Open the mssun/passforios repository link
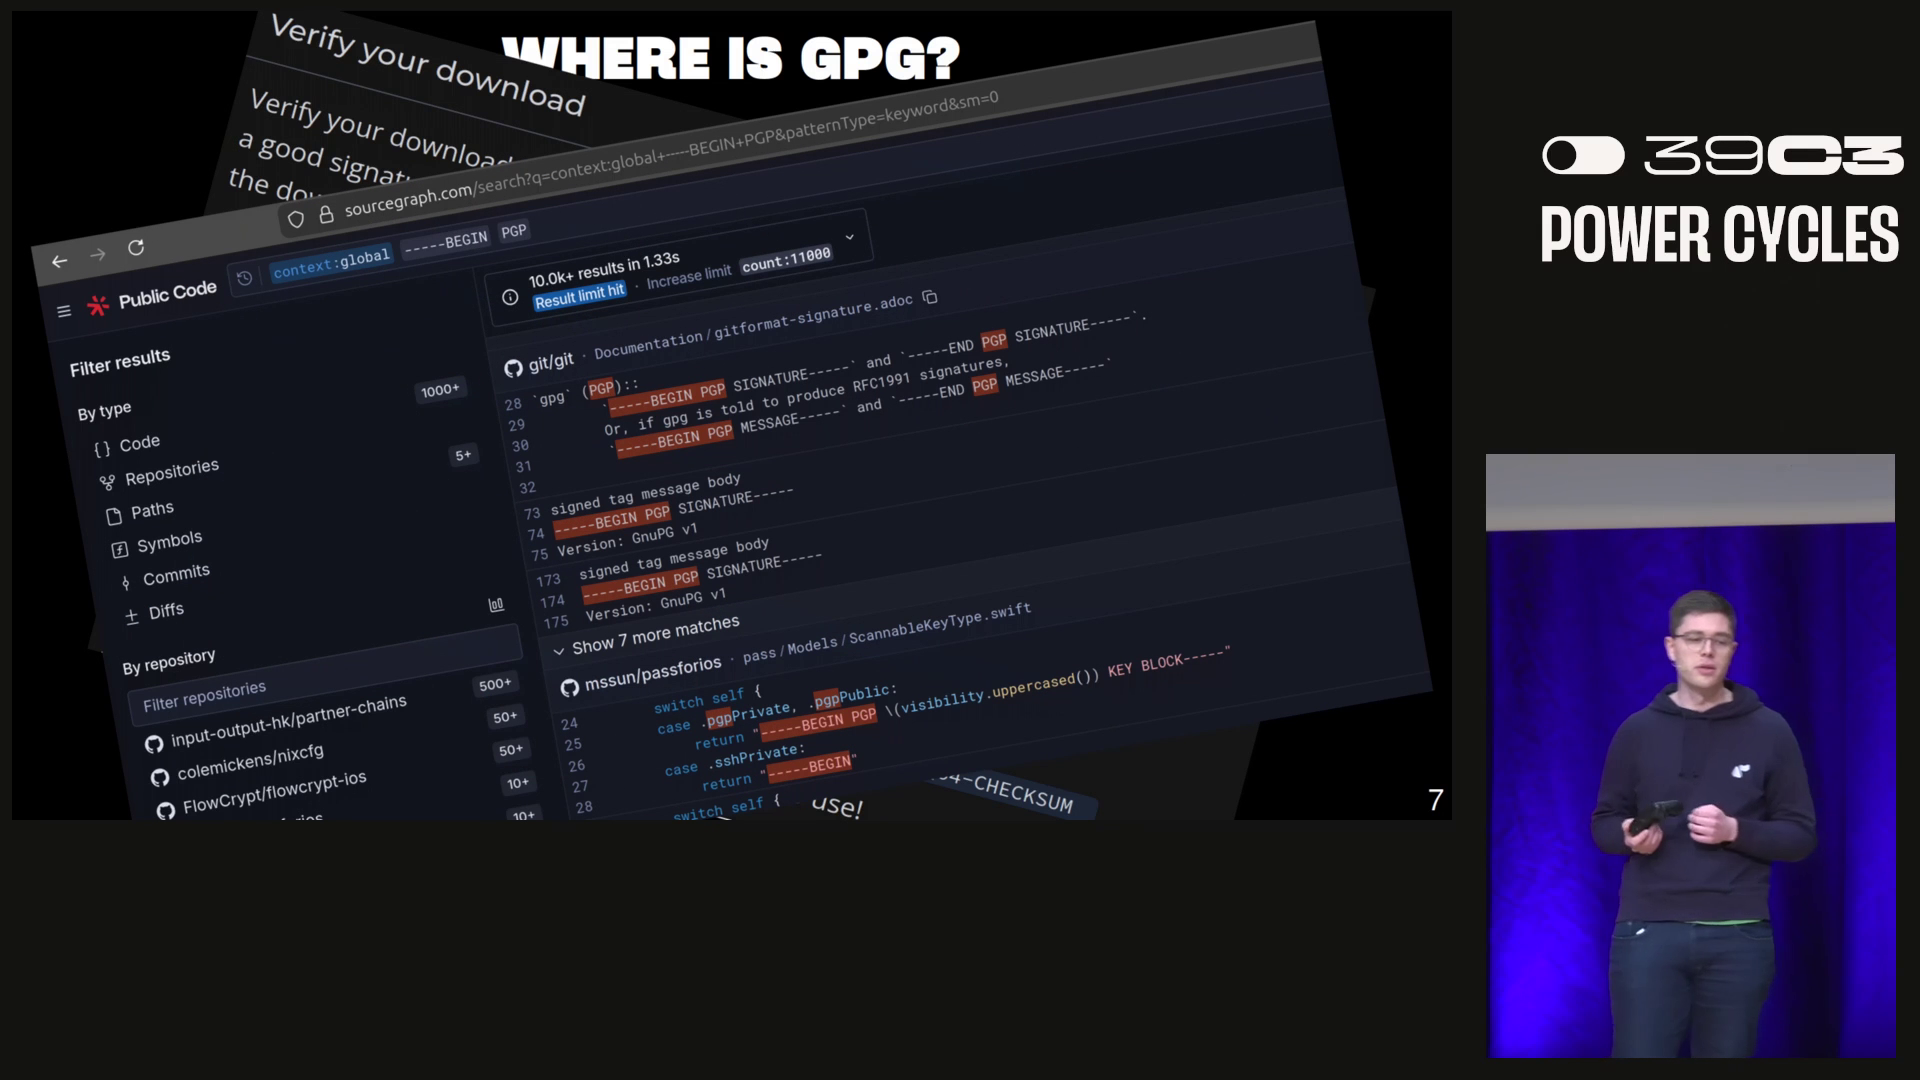Screen dimensions: 1920x1080 pos(652,673)
